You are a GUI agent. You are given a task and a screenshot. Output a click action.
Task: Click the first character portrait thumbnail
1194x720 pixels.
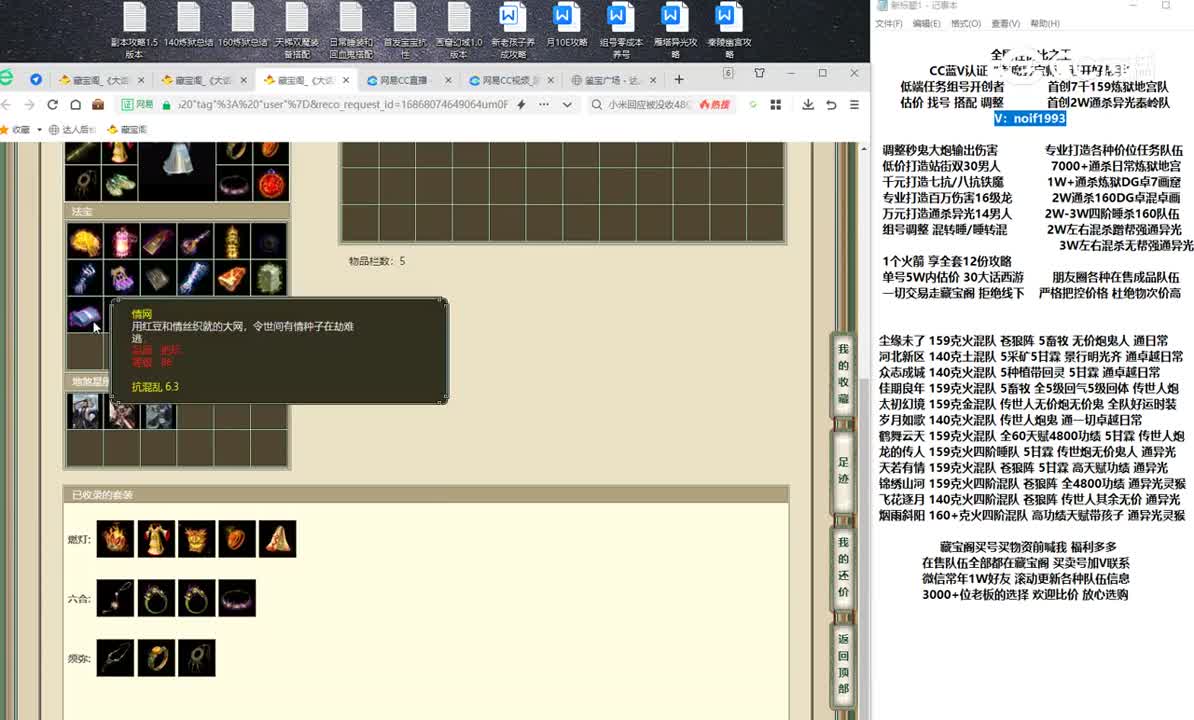click(x=85, y=411)
